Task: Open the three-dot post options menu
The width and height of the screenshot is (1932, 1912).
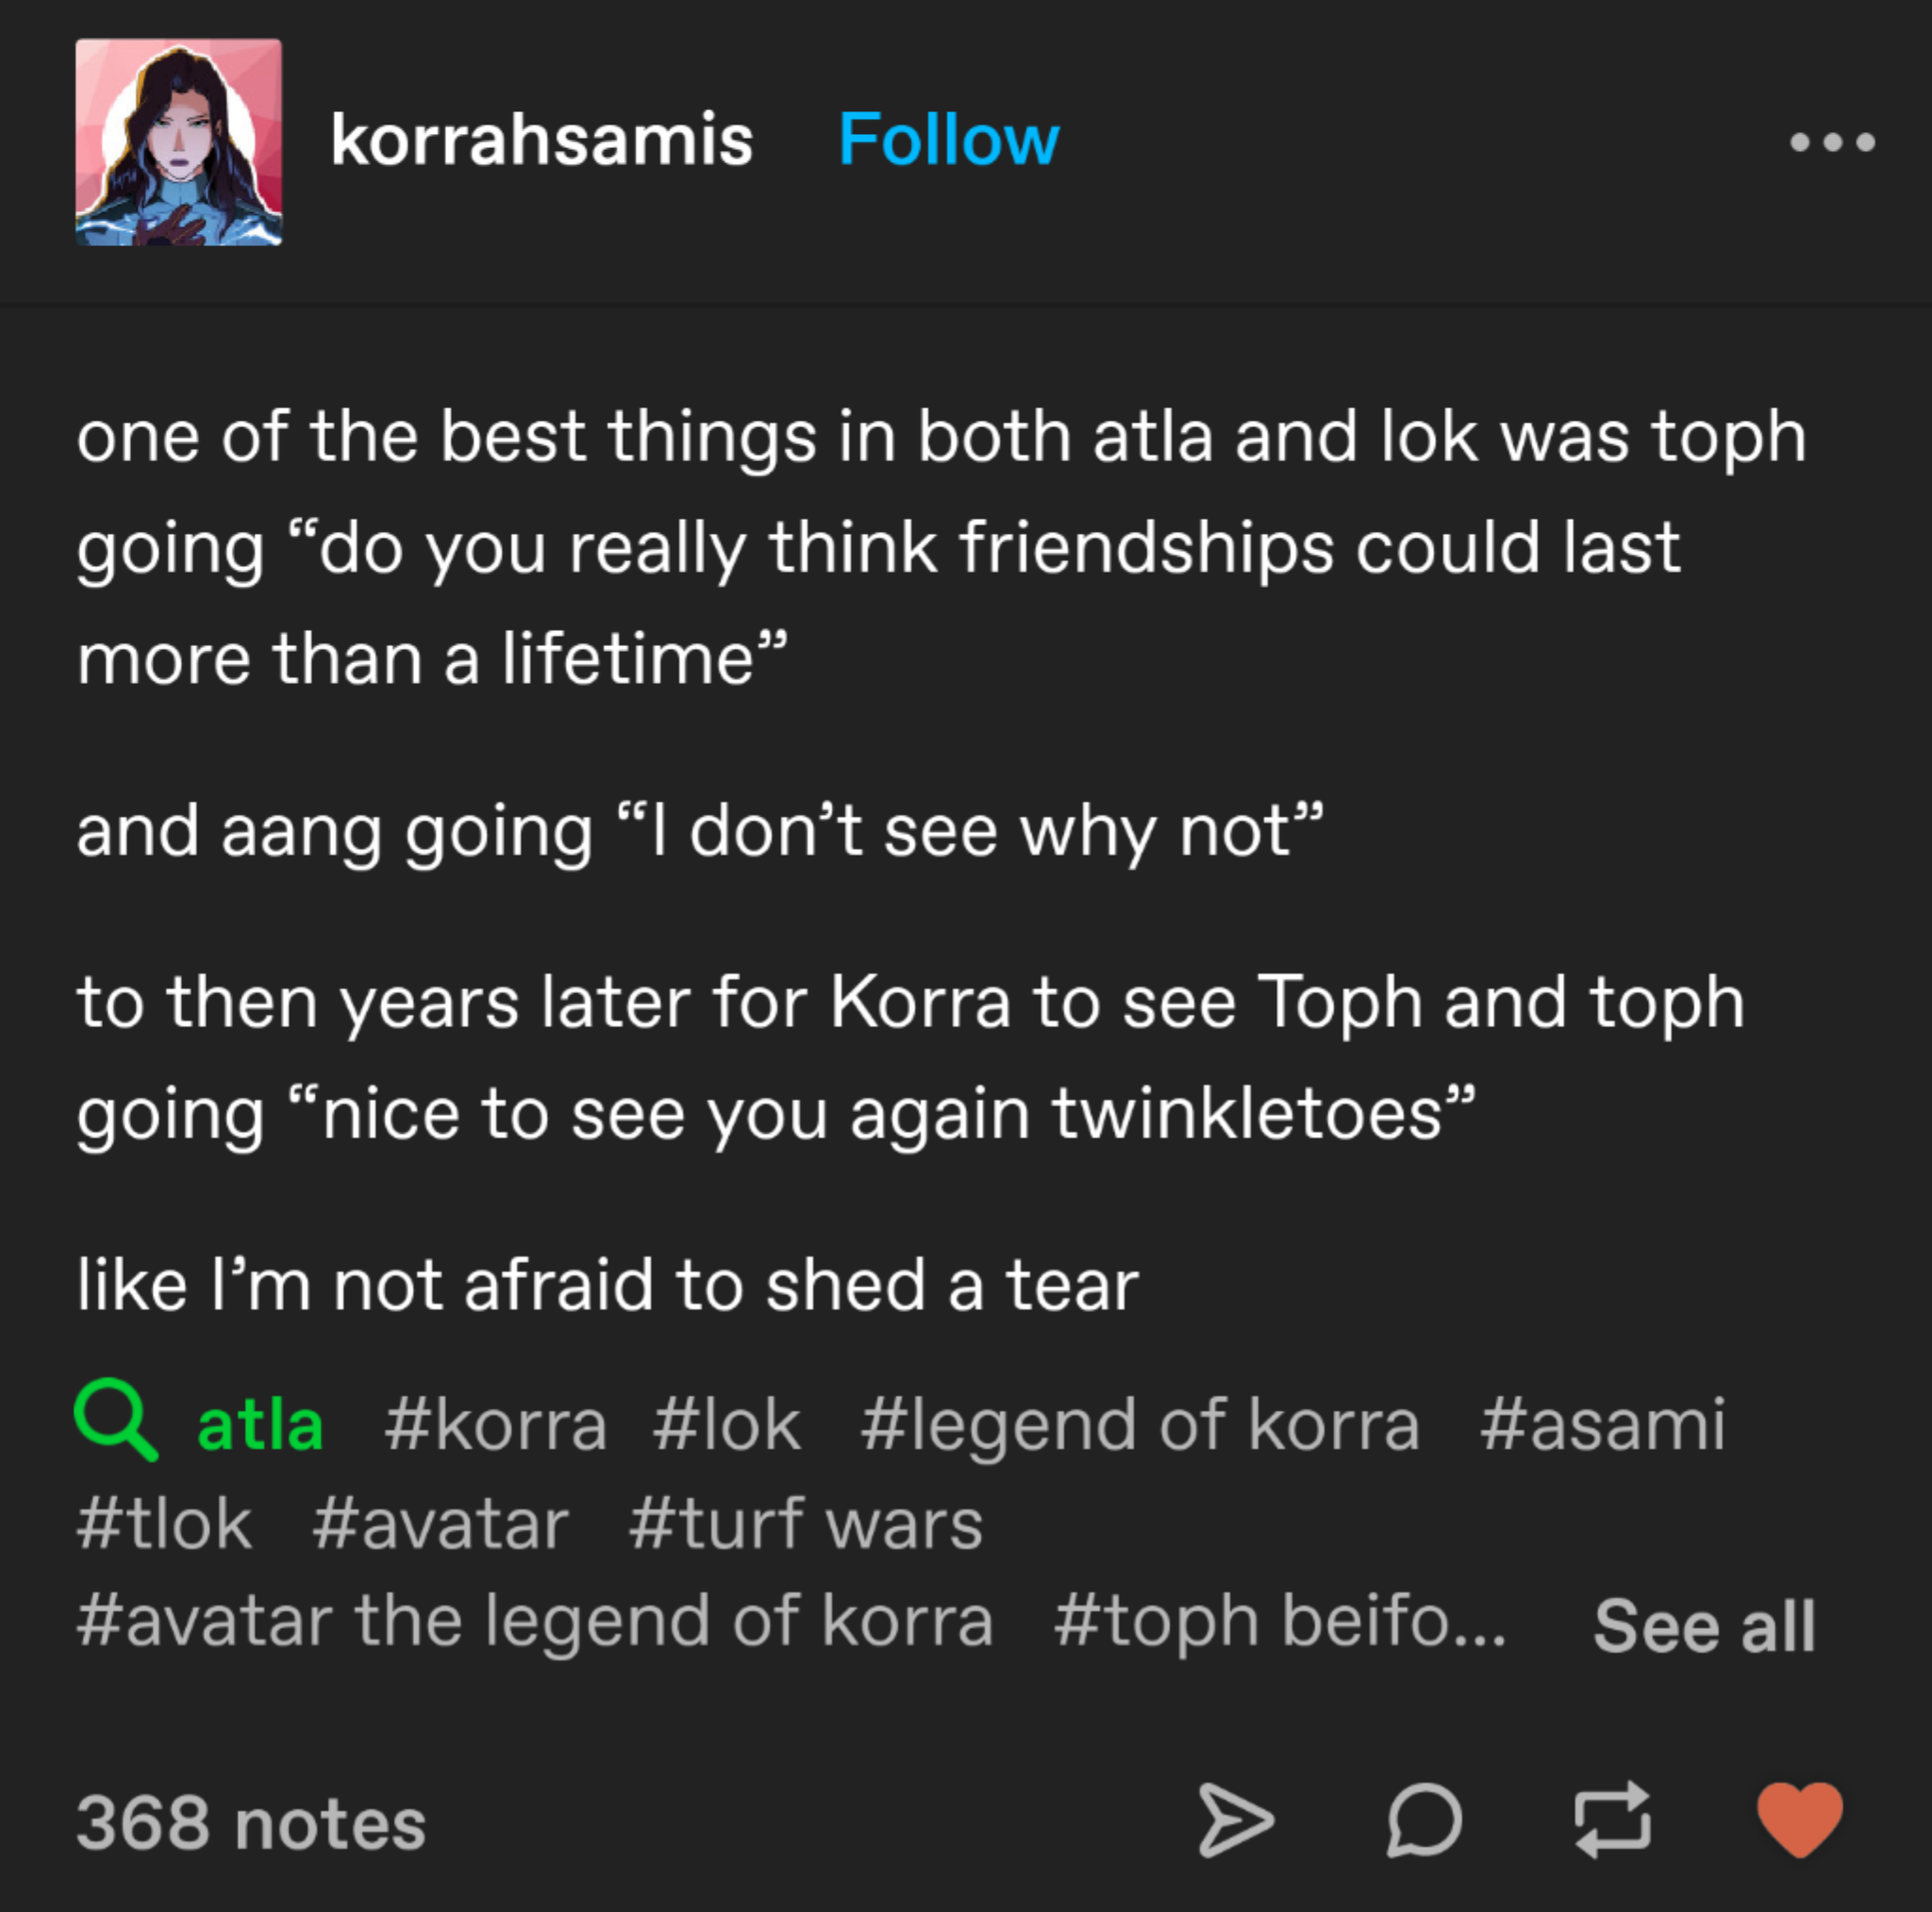Action: [x=1832, y=142]
